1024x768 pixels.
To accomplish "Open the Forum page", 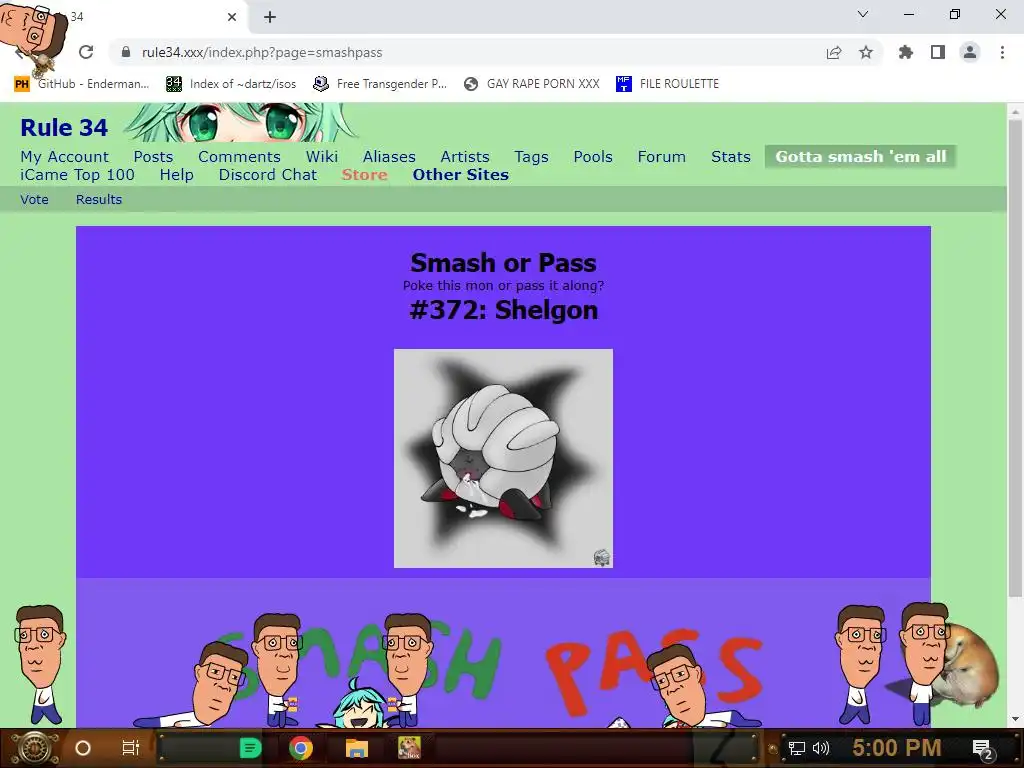I will [x=662, y=157].
